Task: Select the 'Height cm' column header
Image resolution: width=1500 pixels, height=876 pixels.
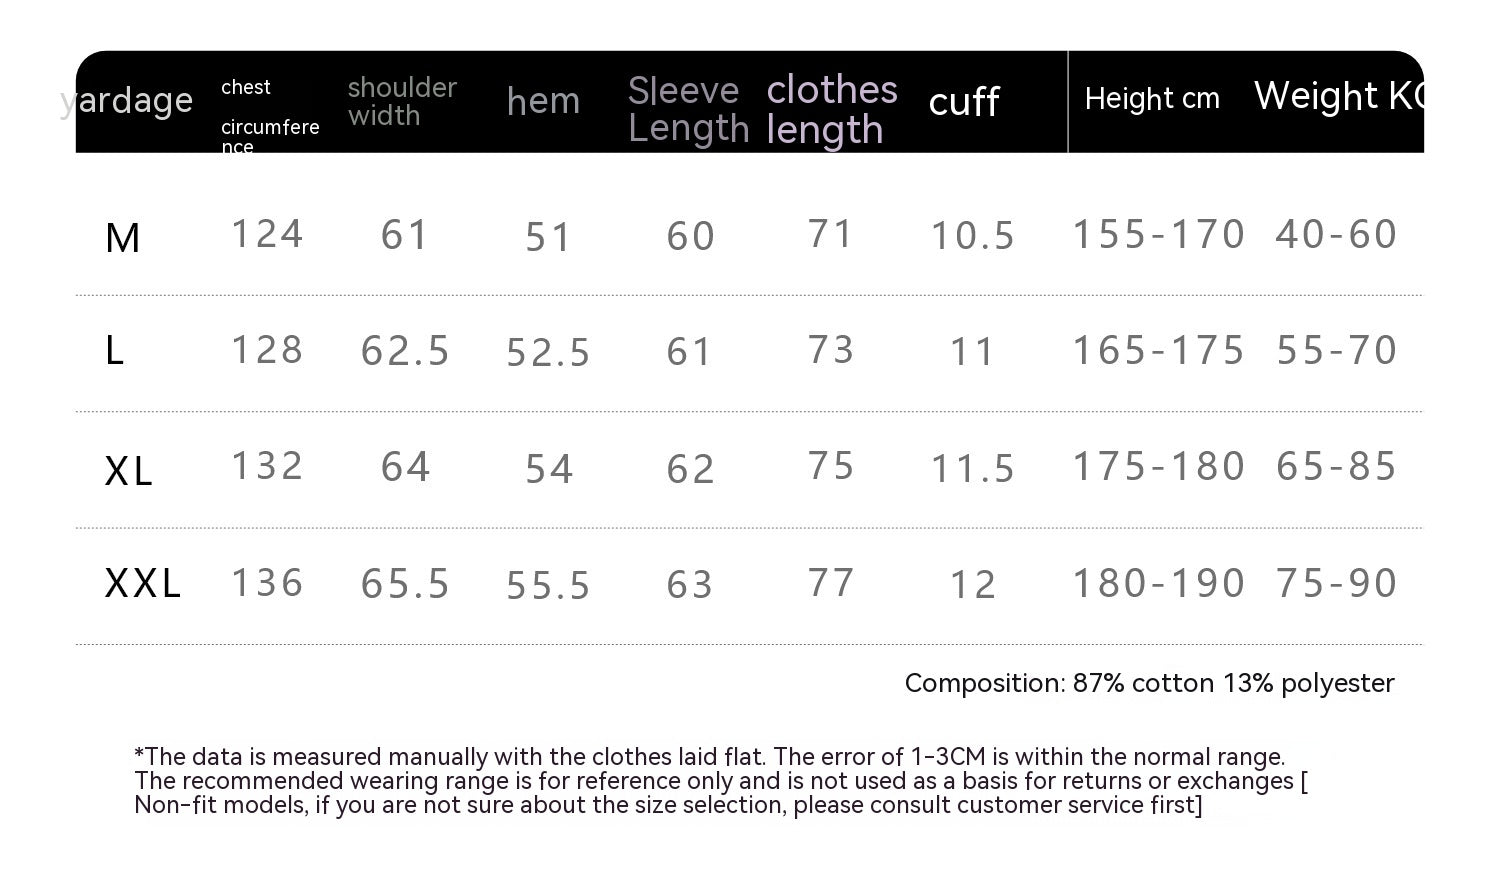Action: coord(1152,99)
